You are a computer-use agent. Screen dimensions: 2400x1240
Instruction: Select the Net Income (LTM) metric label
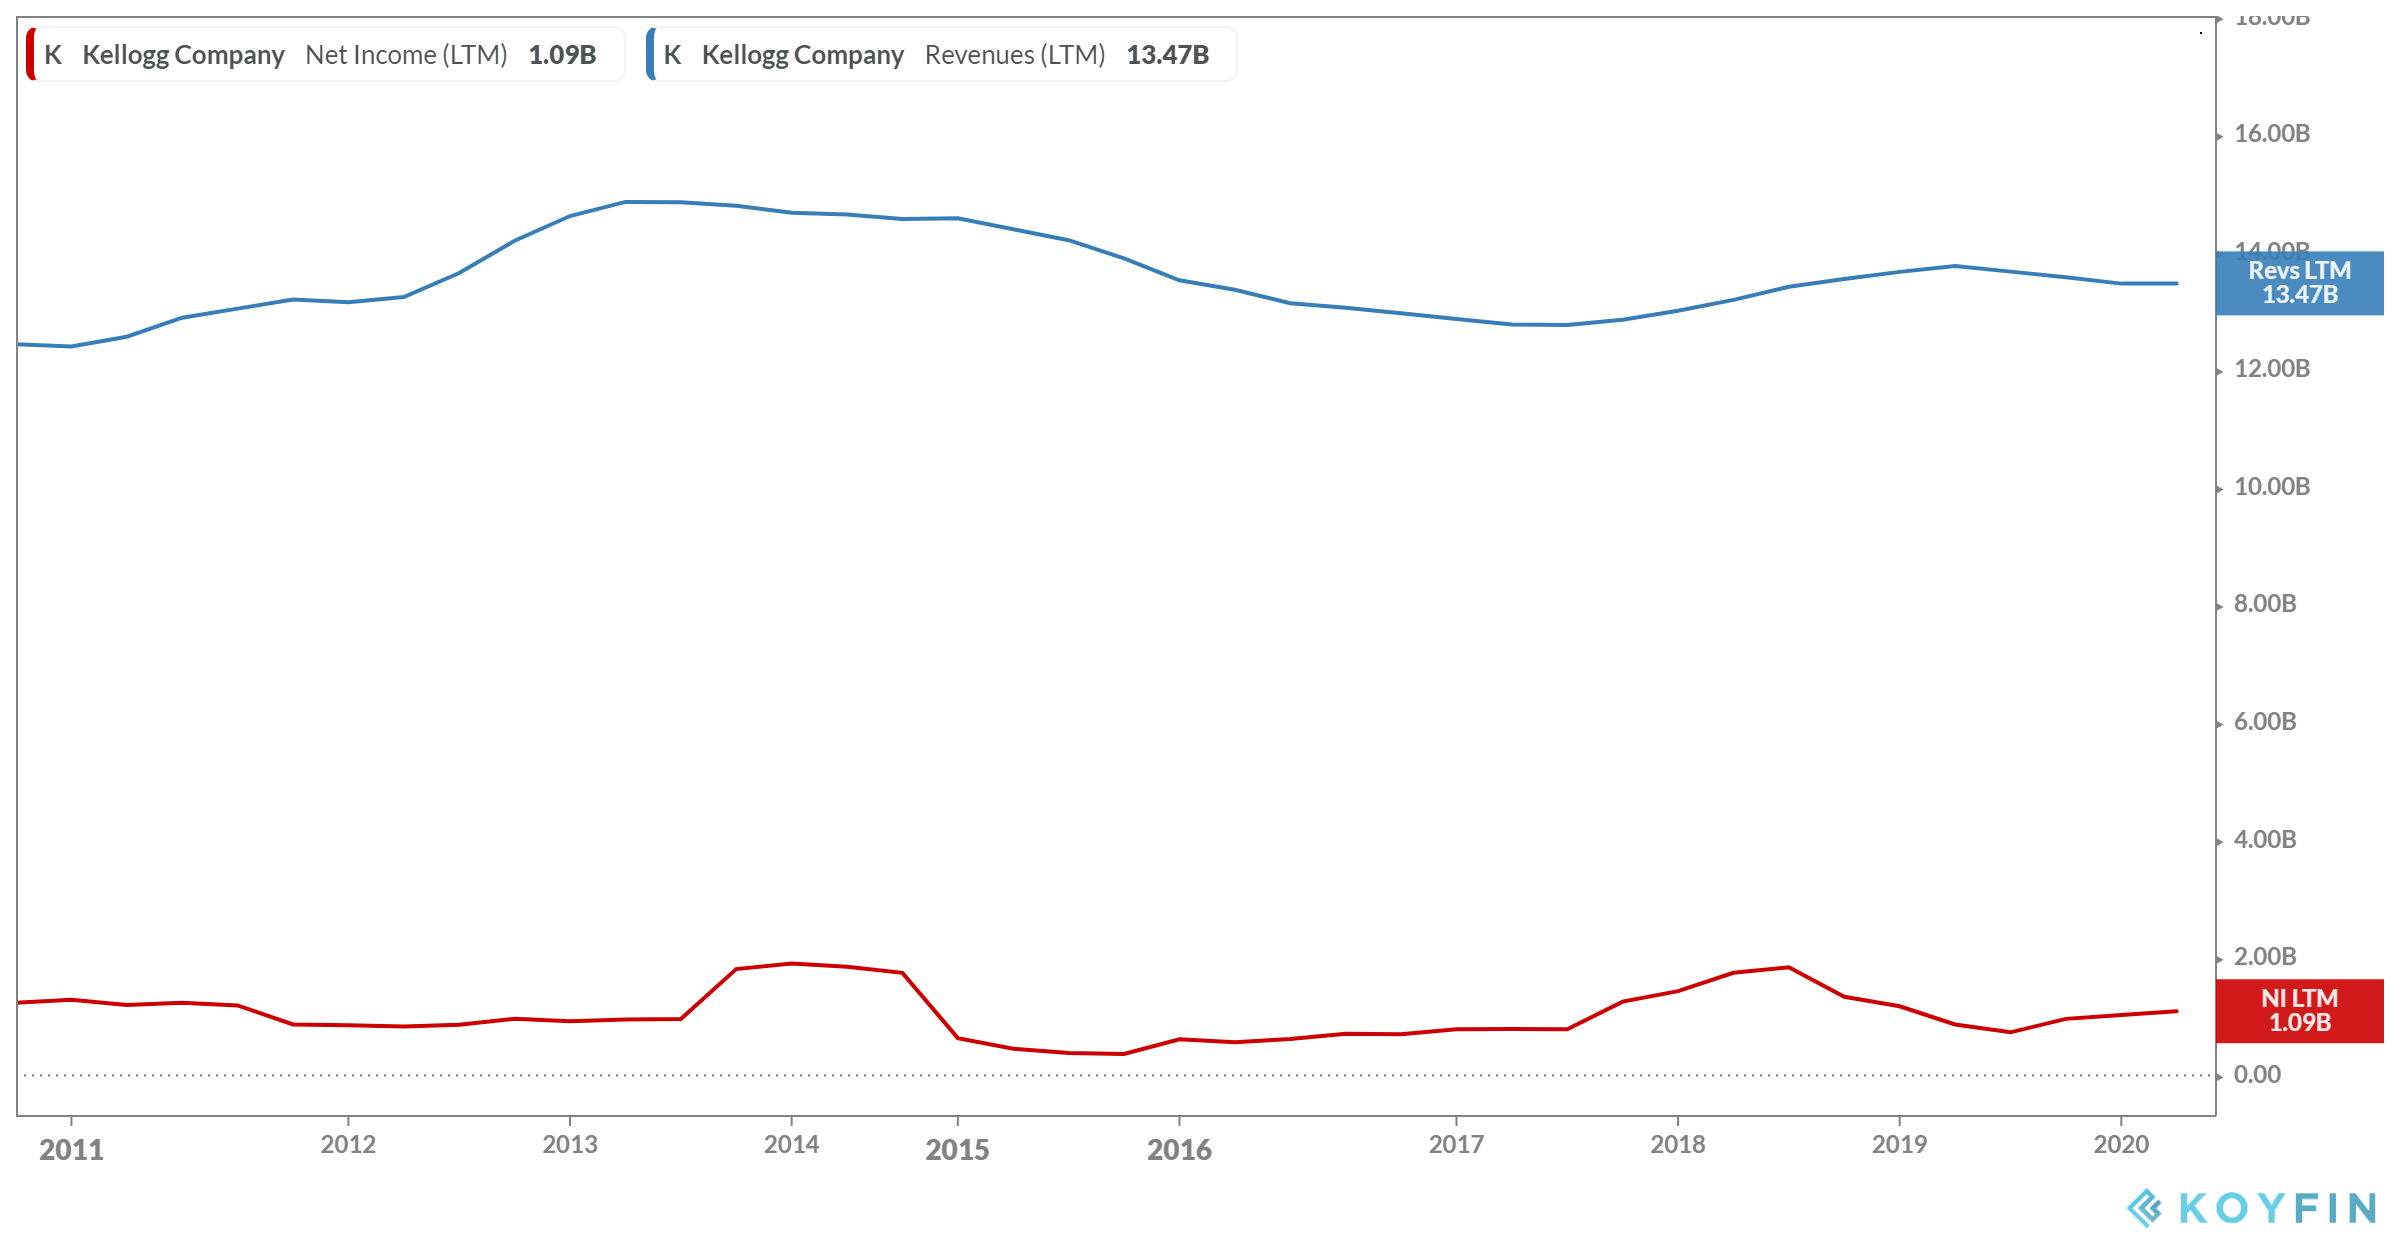tap(407, 55)
